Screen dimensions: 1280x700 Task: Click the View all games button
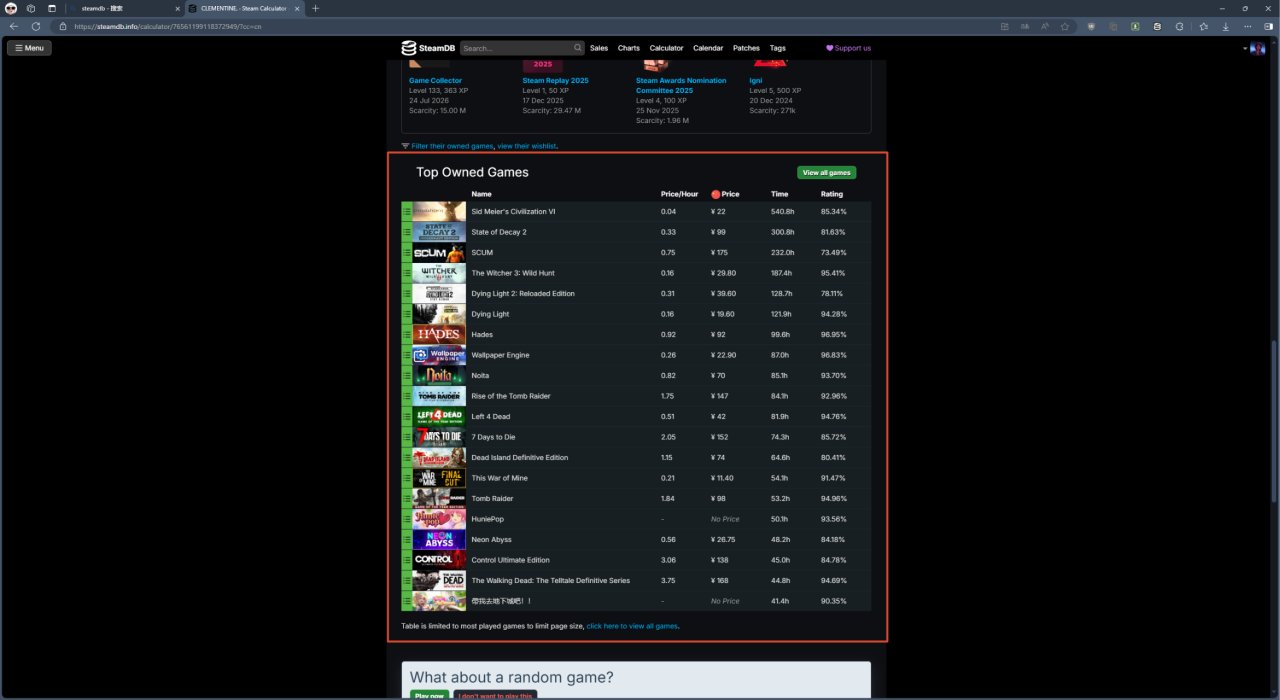(827, 173)
